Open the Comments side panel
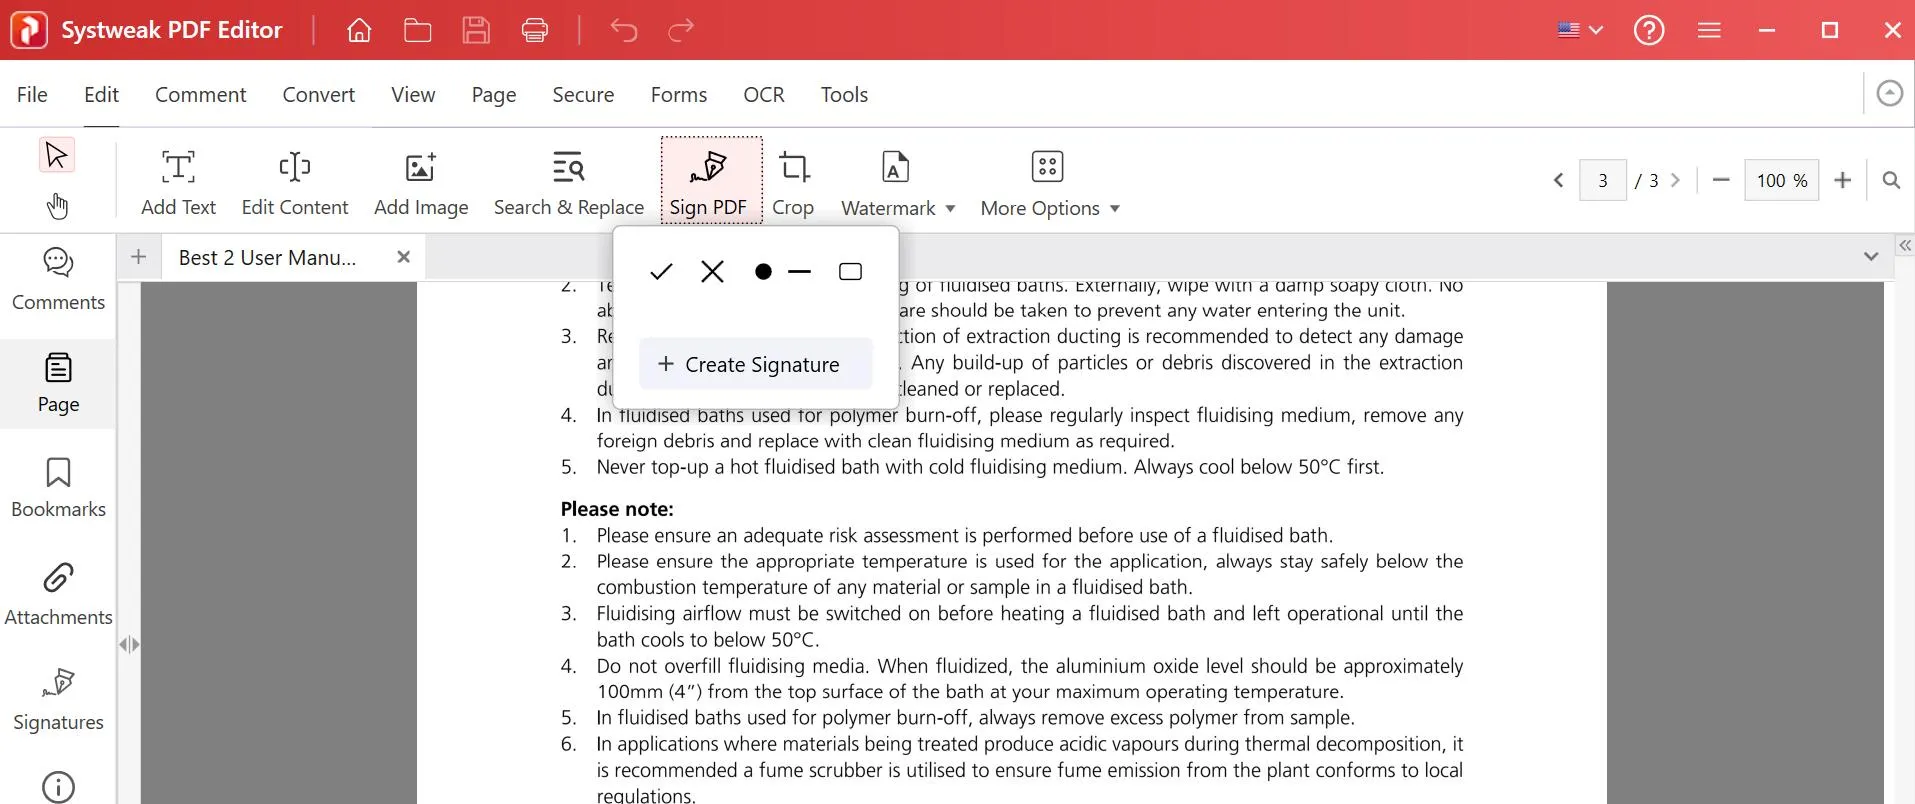This screenshot has width=1915, height=804. coord(58,280)
